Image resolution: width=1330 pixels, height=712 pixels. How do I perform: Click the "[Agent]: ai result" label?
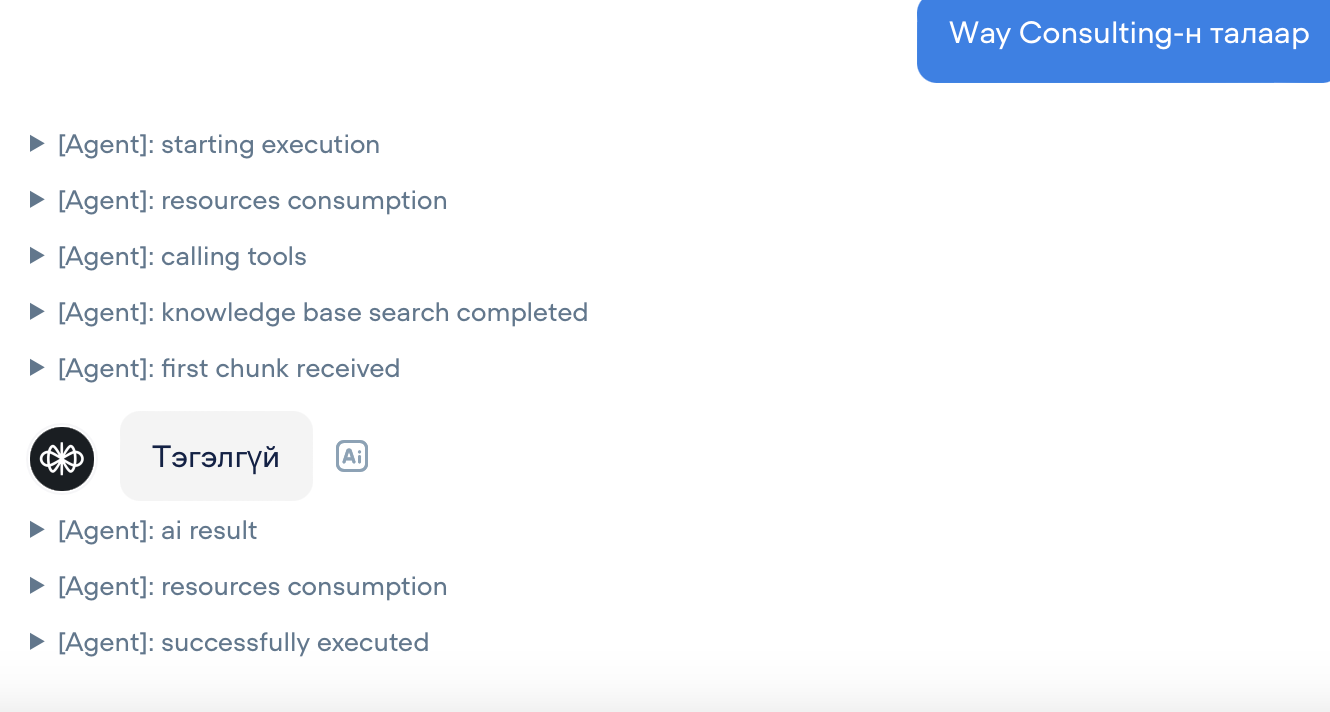pyautogui.click(x=158, y=530)
